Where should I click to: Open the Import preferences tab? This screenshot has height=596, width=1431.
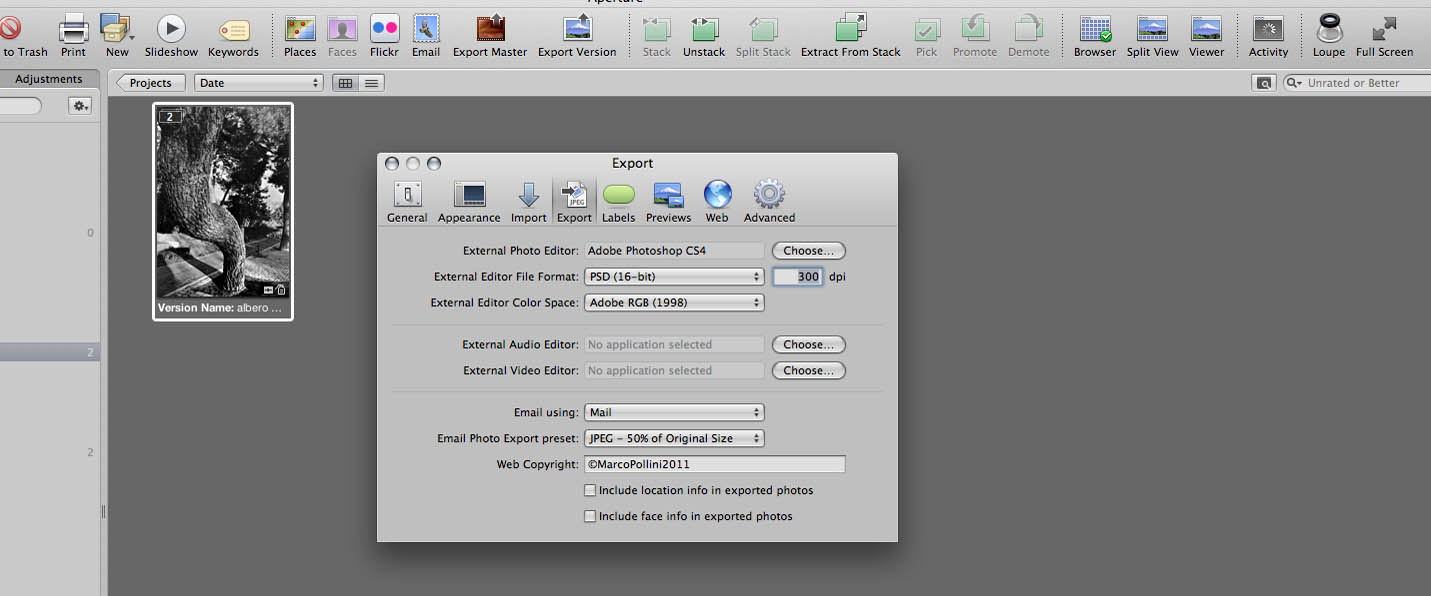click(529, 201)
